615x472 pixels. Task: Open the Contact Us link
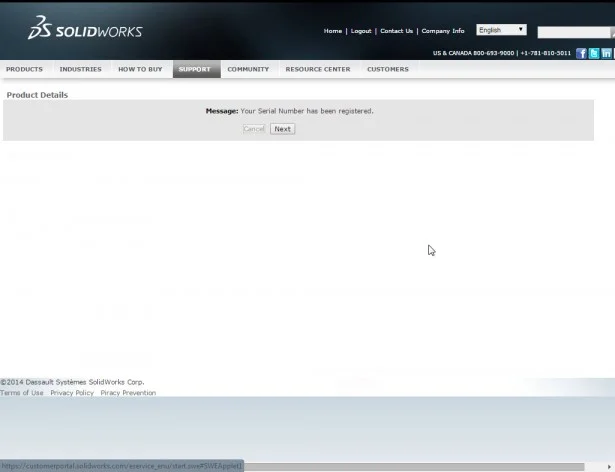[396, 31]
